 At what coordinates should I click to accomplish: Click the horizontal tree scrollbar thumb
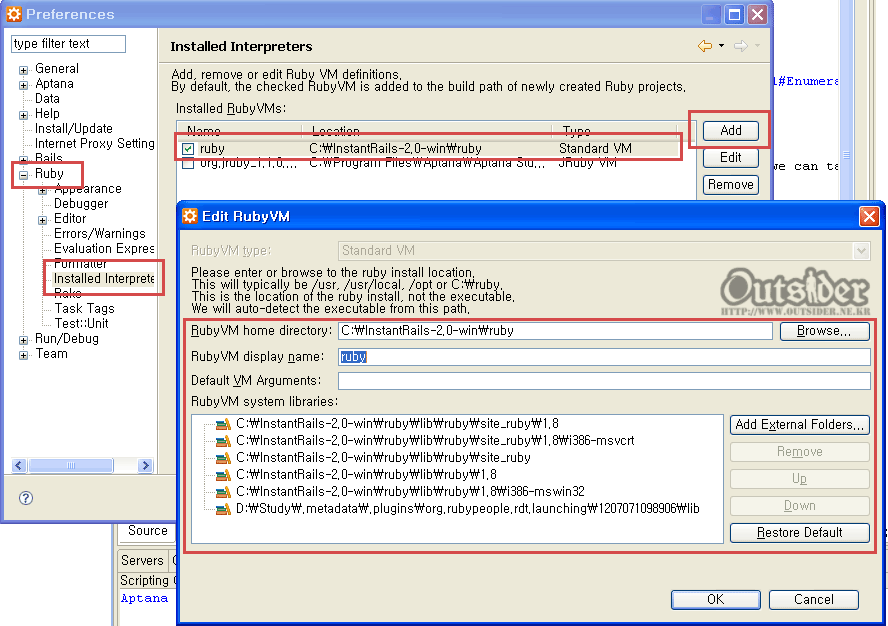(71, 465)
